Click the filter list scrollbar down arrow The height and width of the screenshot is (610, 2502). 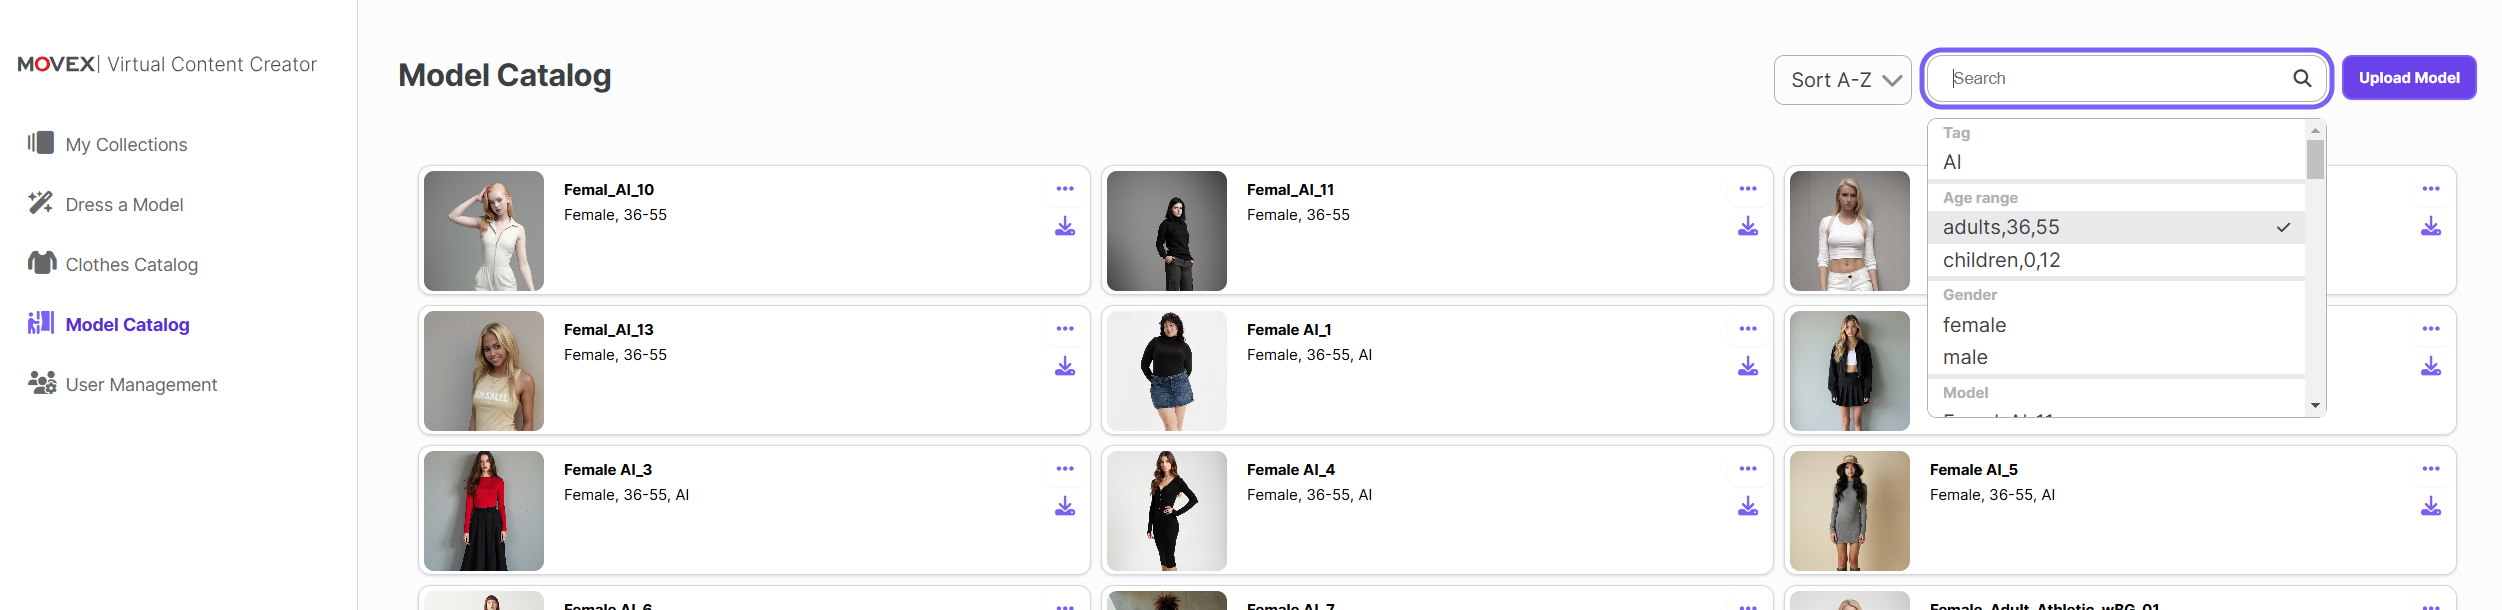[2315, 406]
